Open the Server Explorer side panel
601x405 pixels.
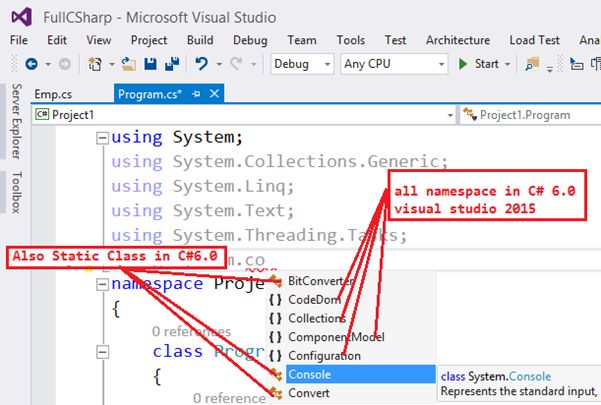click(x=16, y=121)
